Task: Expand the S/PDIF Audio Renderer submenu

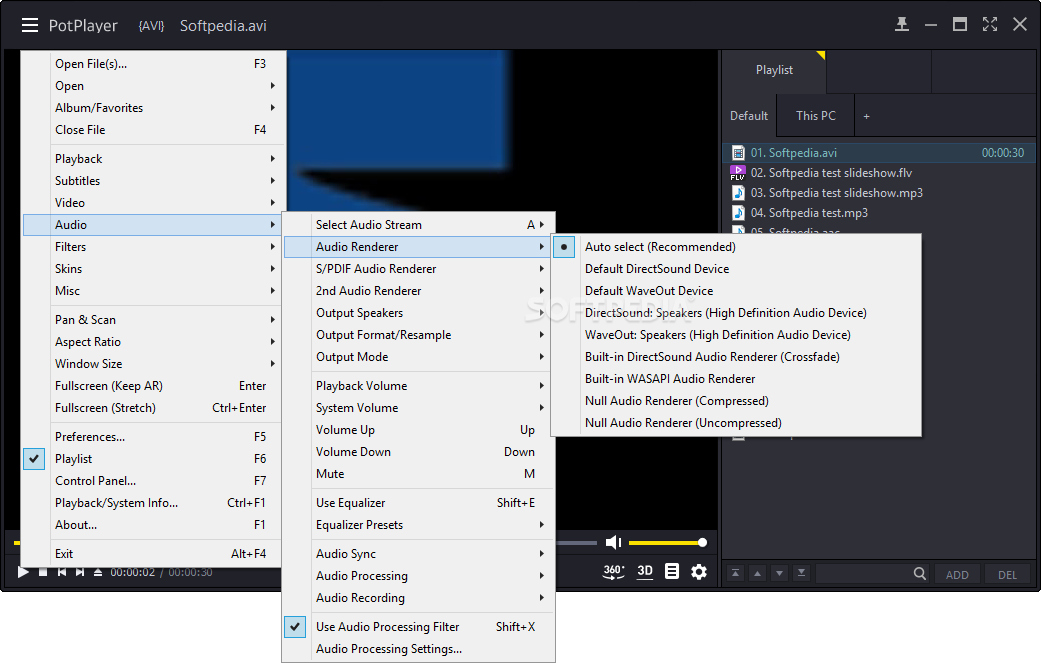Action: pos(418,269)
